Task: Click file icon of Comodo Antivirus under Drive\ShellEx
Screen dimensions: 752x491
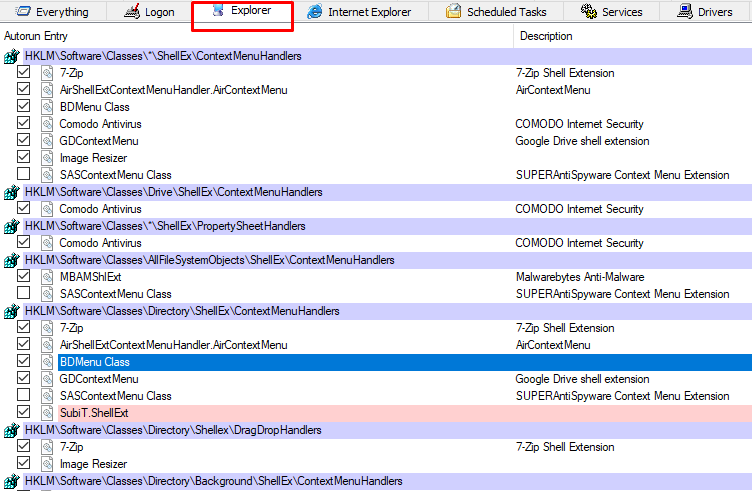Action: 47,209
